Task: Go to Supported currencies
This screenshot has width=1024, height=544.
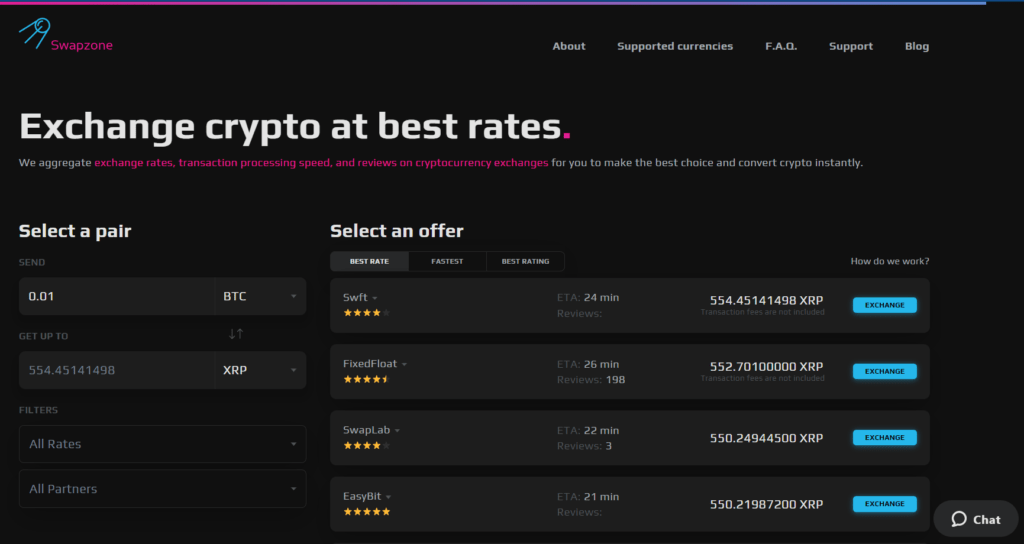Action: point(675,46)
